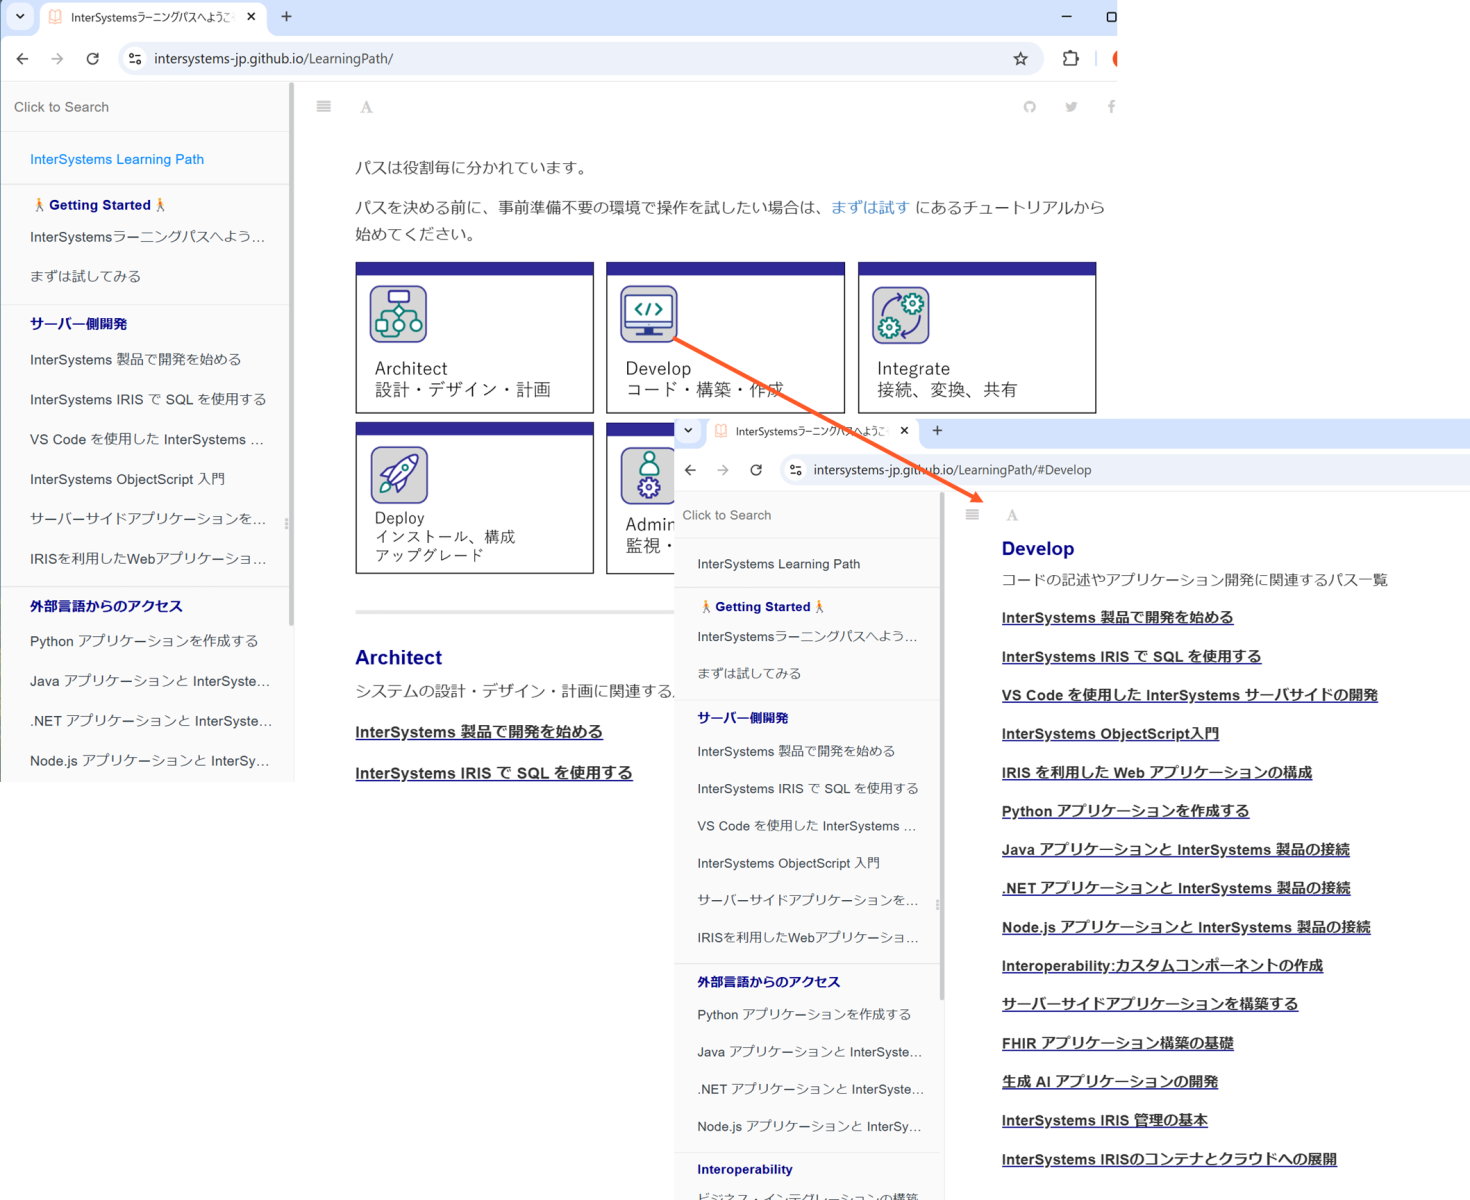Open the browser extensions puzzle icon
The image size is (1470, 1200).
(x=1070, y=59)
